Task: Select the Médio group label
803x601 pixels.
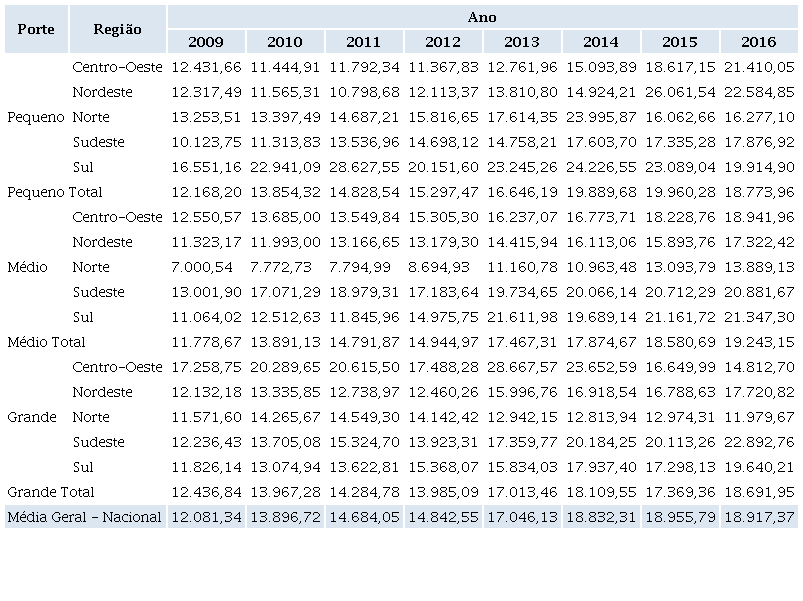Action: 28,267
